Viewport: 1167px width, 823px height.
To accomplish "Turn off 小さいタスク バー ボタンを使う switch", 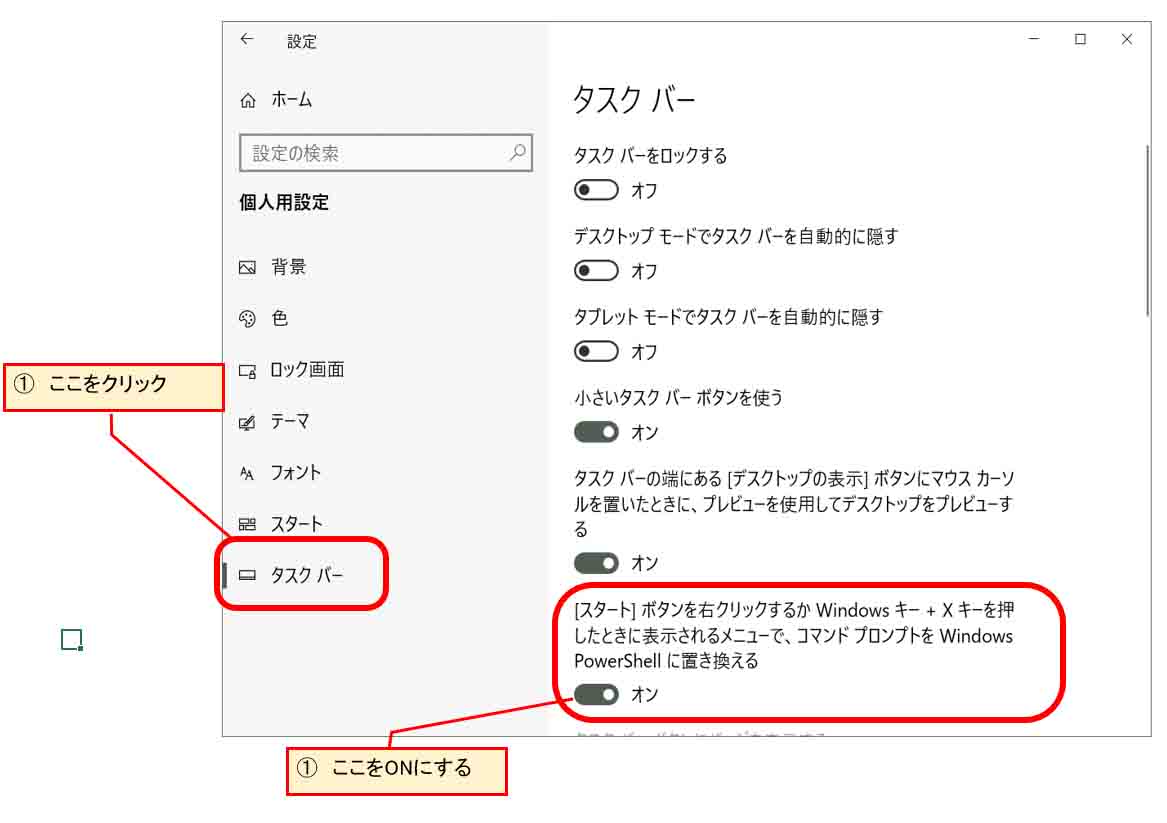I will pyautogui.click(x=596, y=432).
